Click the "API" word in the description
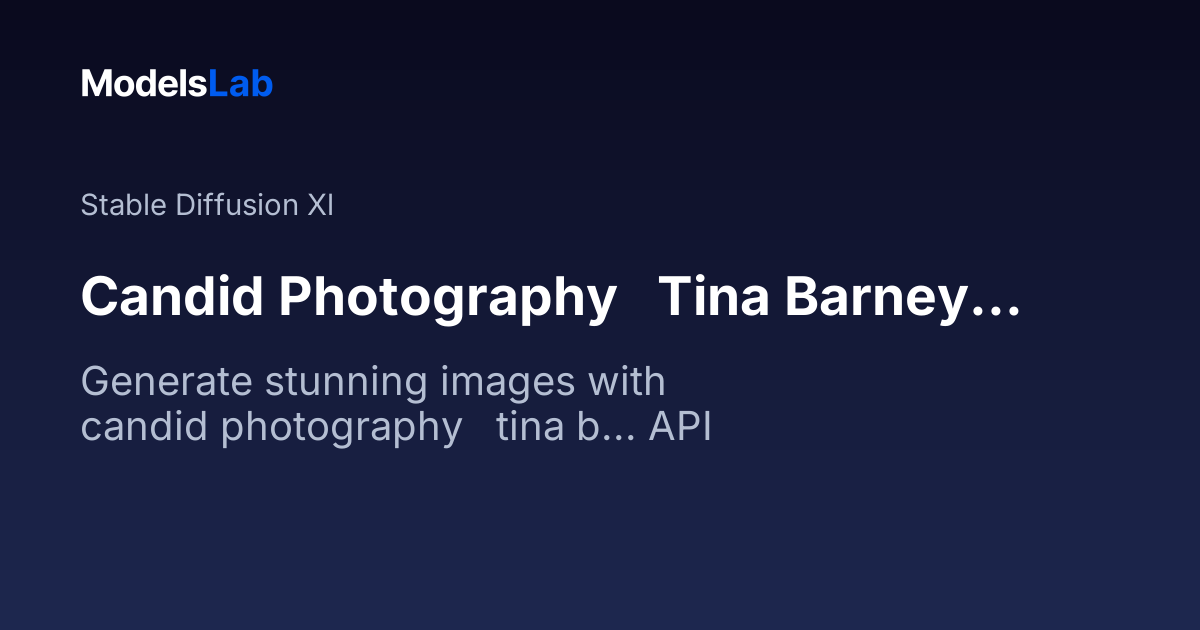The image size is (1200, 630). [679, 428]
